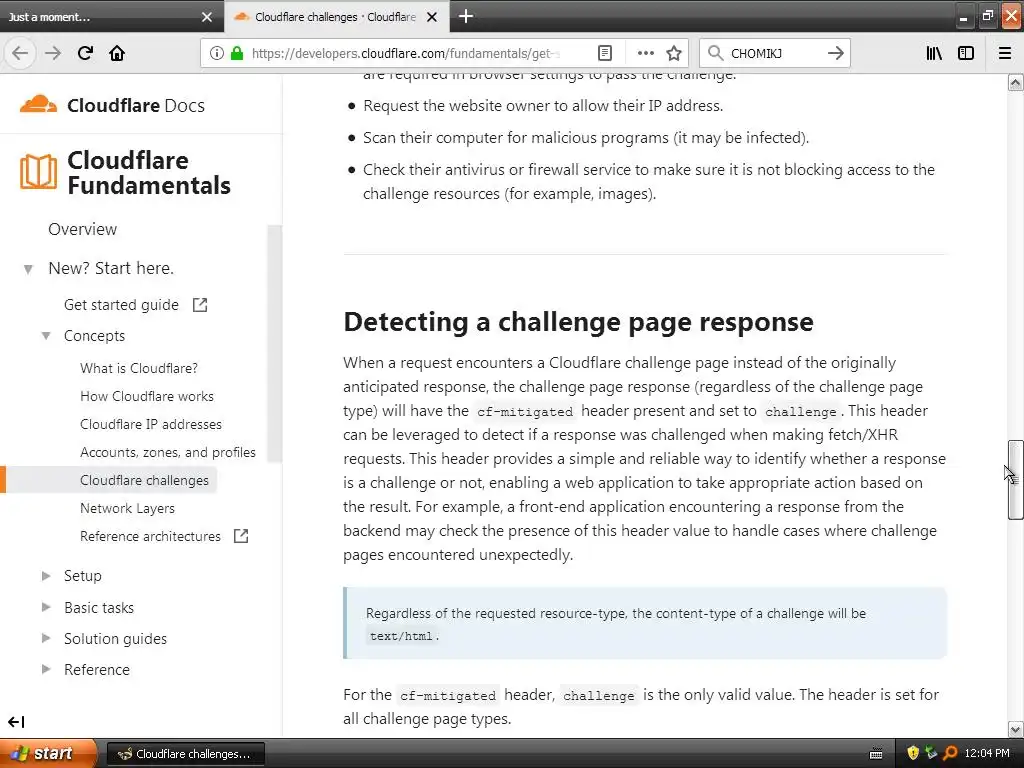
Task: Click the security shield tray icon
Action: click(x=913, y=753)
